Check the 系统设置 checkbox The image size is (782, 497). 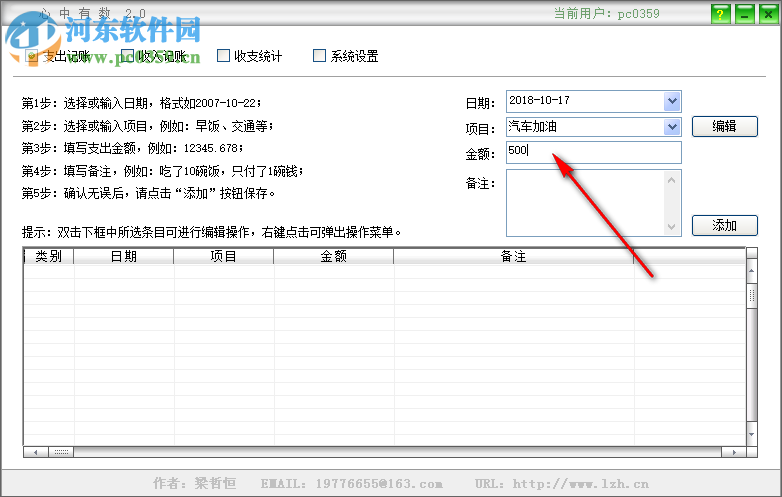(319, 55)
